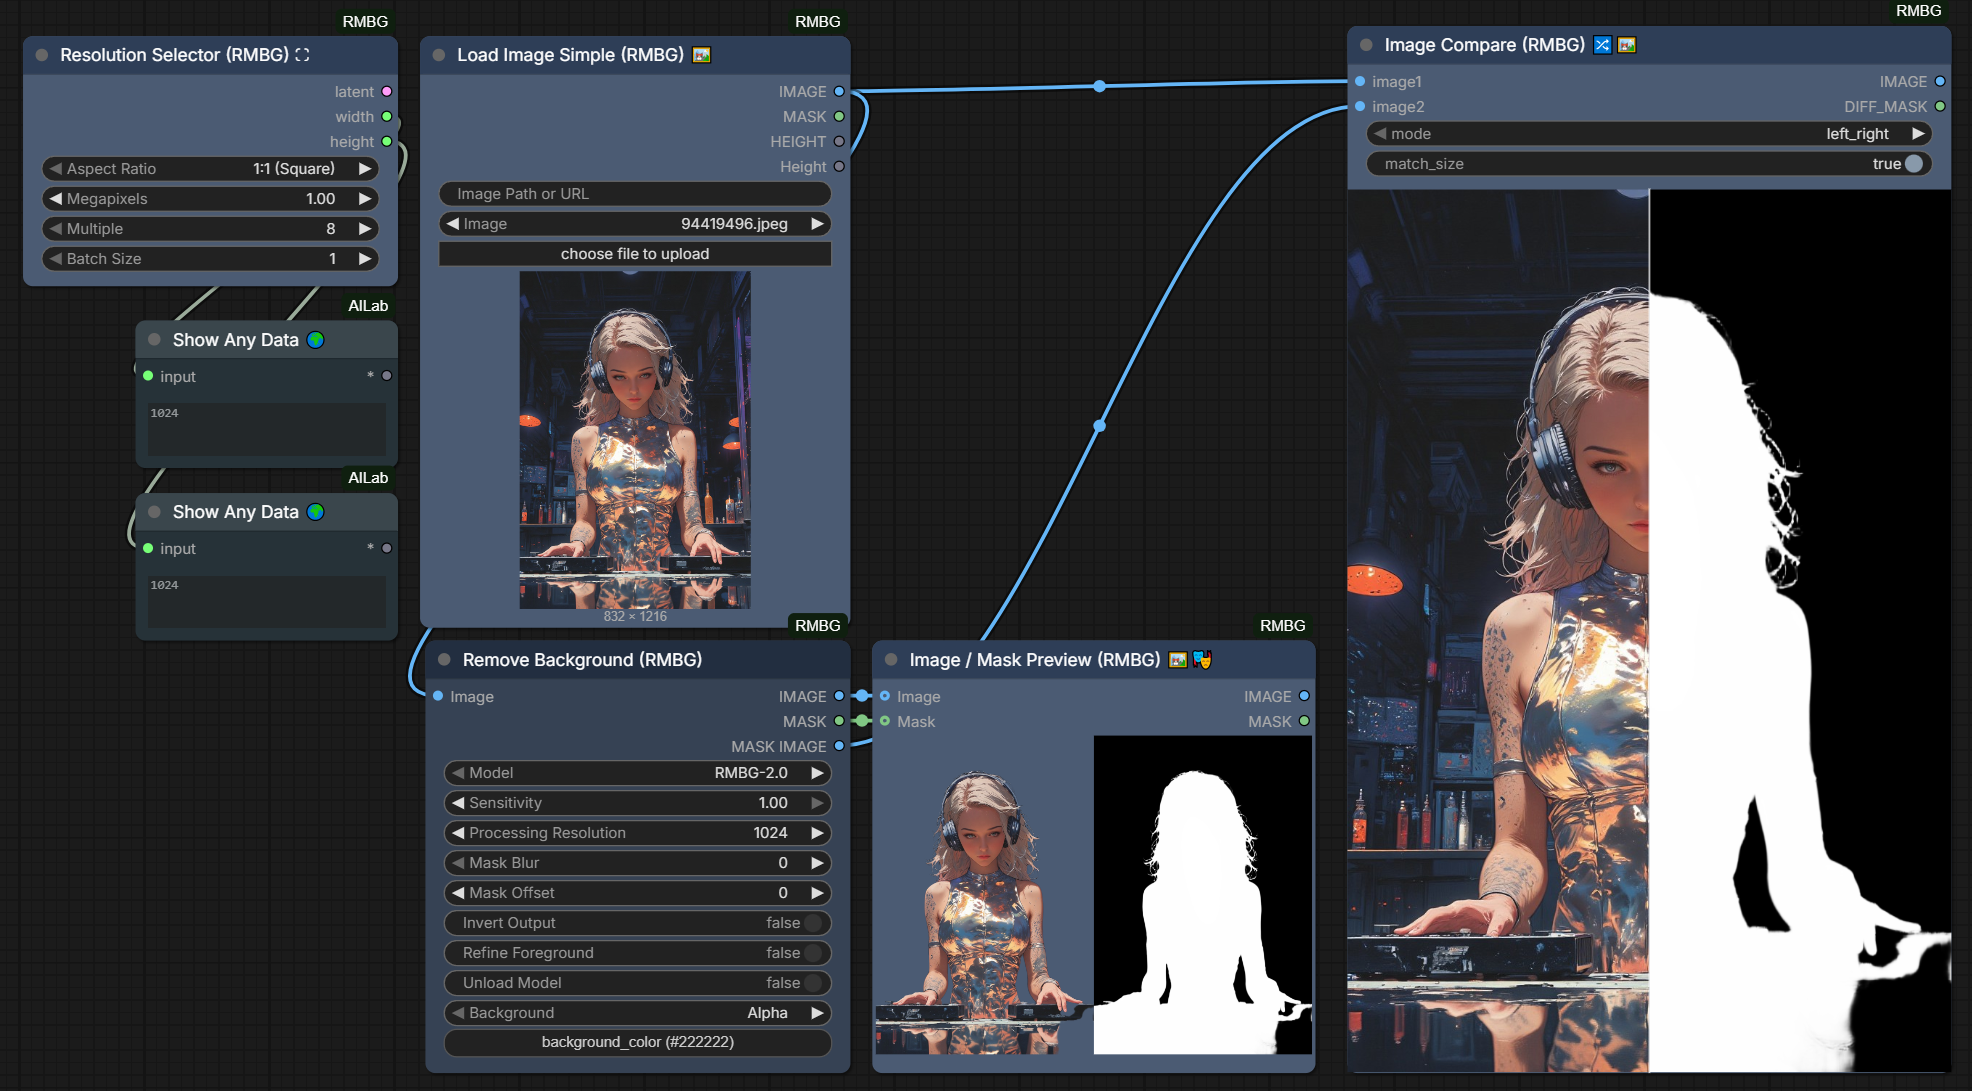Toggle Invert Output in Remove Background

[x=813, y=923]
